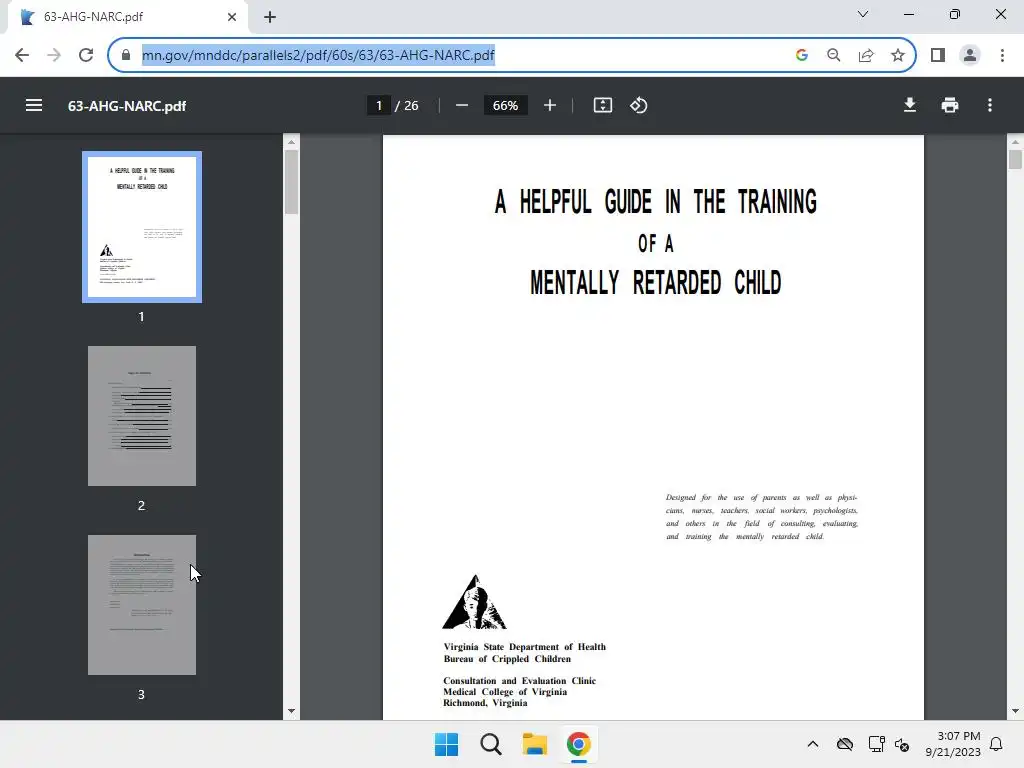The image size is (1024, 768).
Task: Select page 3 thumbnail
Action: [x=142, y=605]
